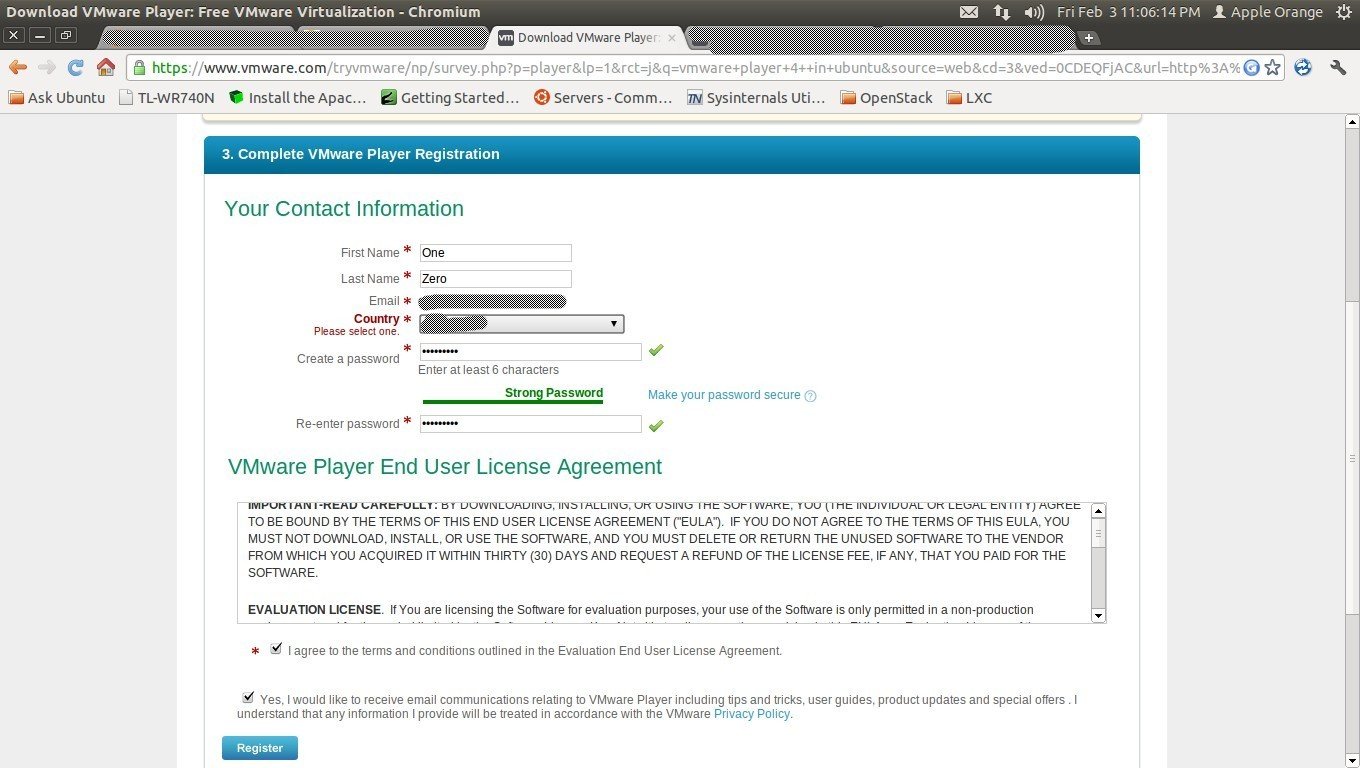Close the Download VMware Player tab
This screenshot has height=768, width=1360.
(672, 38)
